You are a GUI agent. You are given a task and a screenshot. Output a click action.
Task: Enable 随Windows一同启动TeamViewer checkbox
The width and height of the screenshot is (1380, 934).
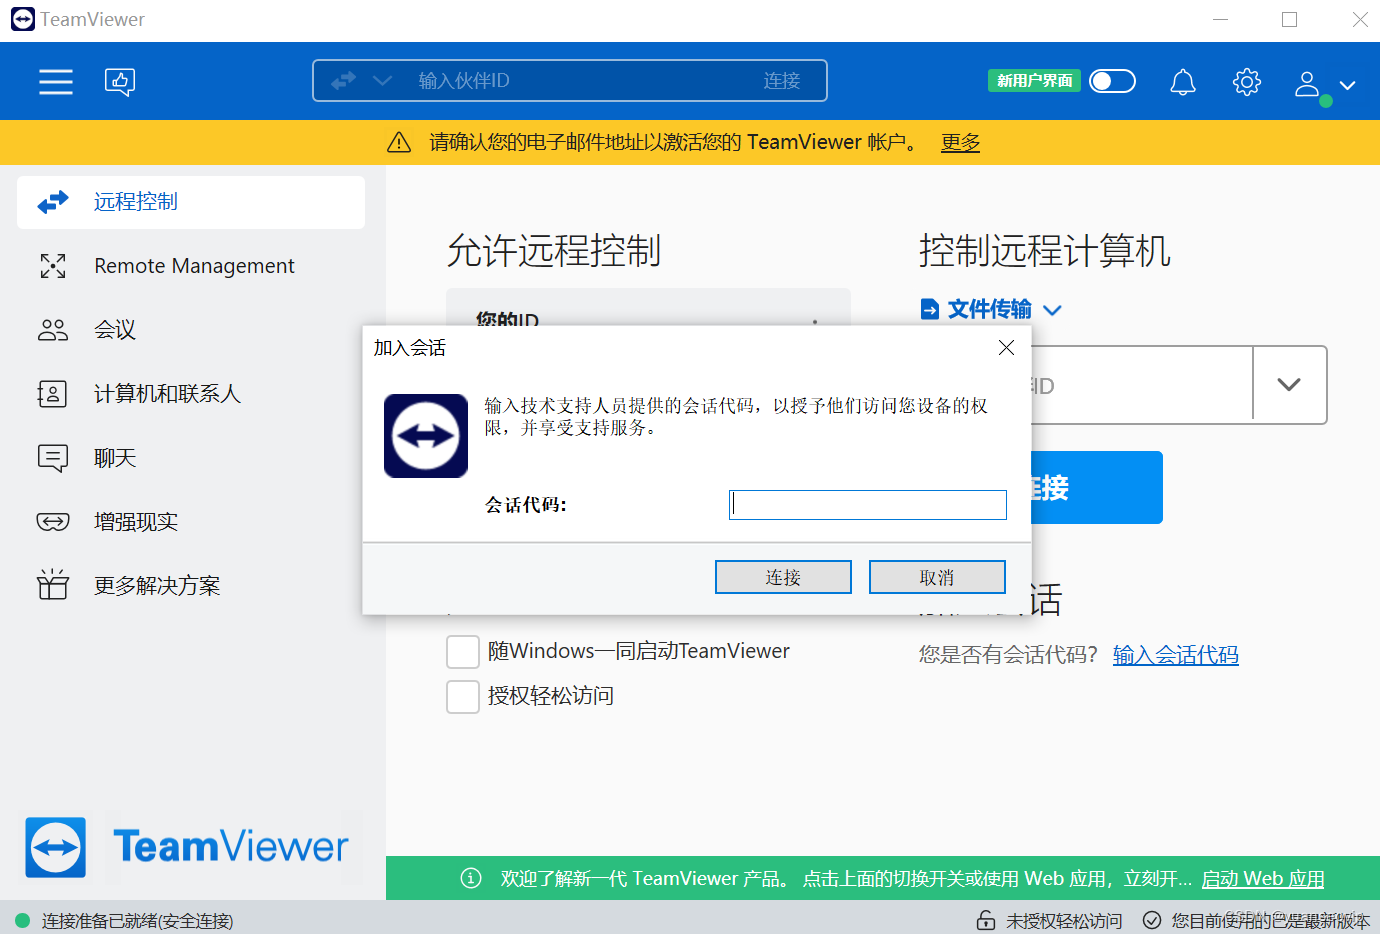pos(462,651)
